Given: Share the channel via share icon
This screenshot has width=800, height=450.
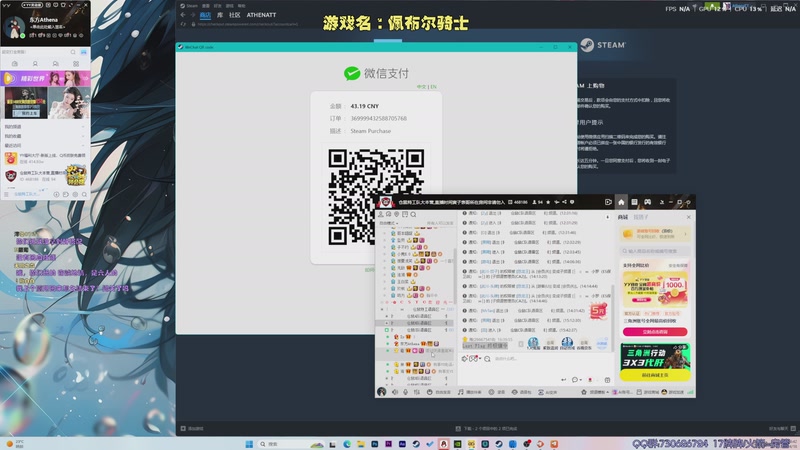Looking at the screenshot, I should pyautogui.click(x=564, y=202).
